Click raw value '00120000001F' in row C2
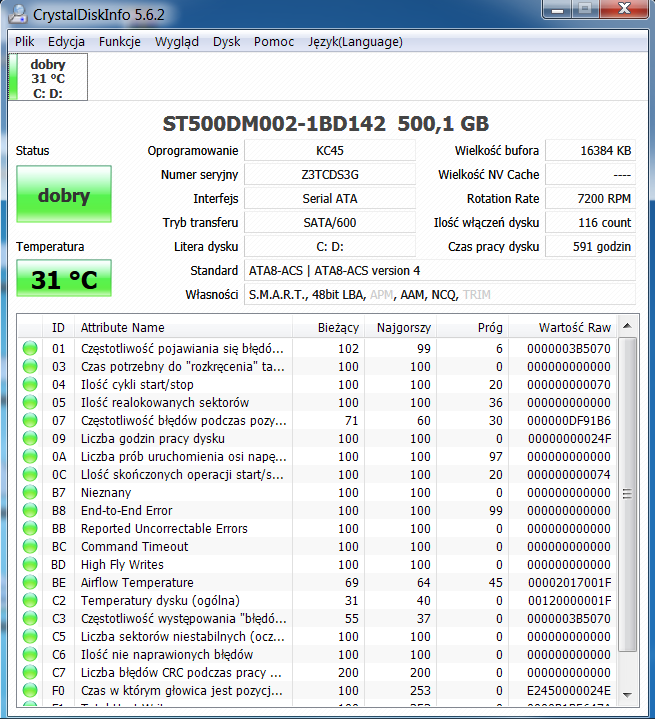This screenshot has height=719, width=655. coord(569,600)
